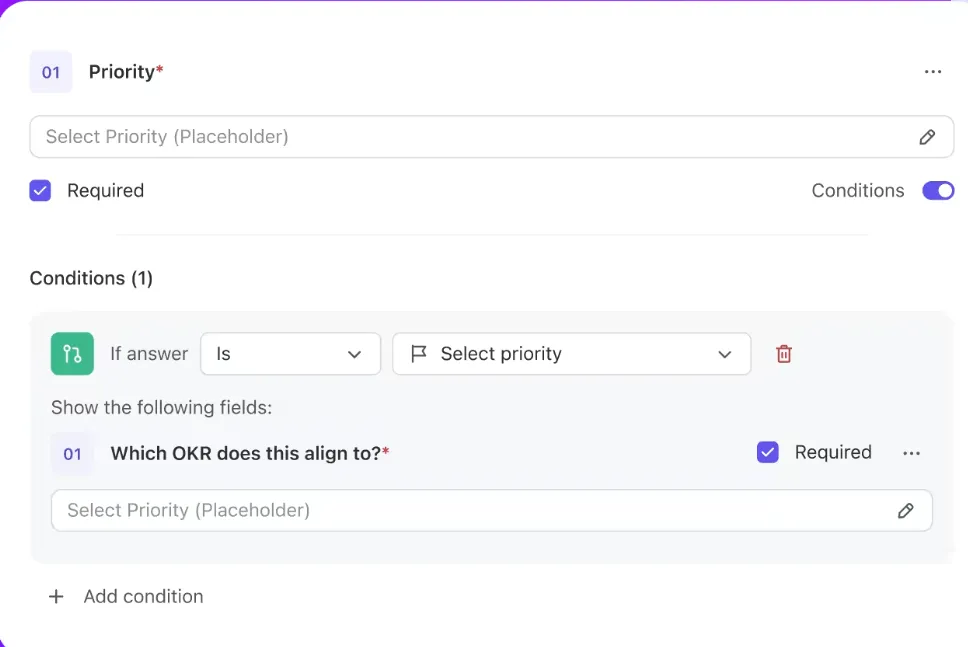968x647 pixels.
Task: Click the pencil edit icon on Select Priority field
Action: pos(927,136)
